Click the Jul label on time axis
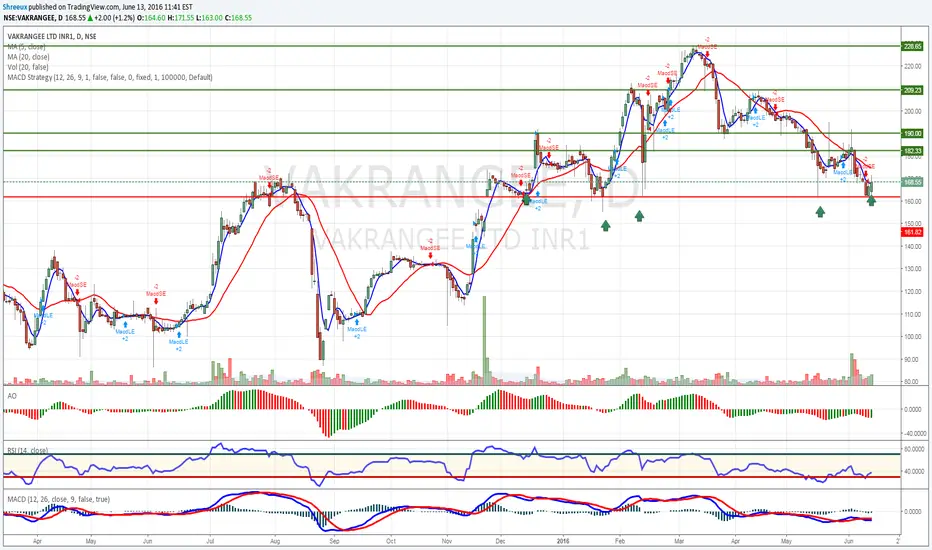 pyautogui.click(x=210, y=541)
